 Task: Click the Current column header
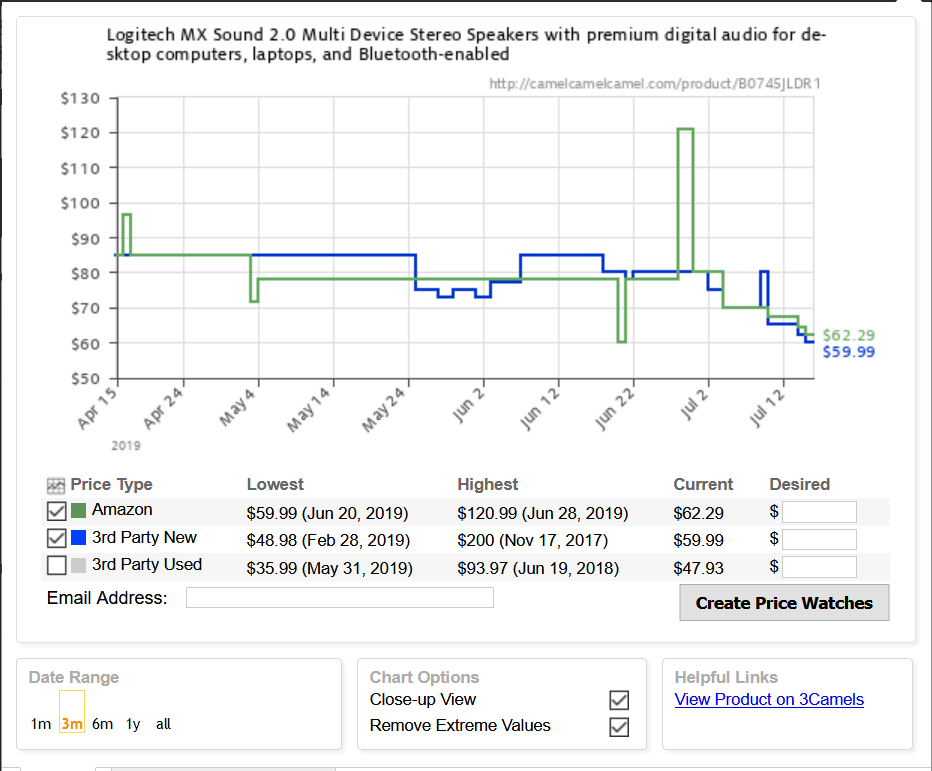click(703, 484)
